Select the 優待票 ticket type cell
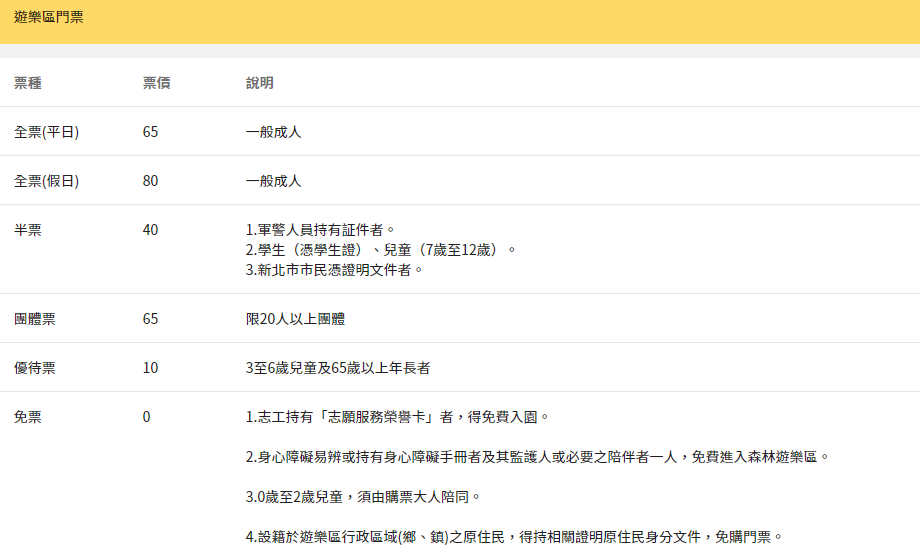 [x=35, y=368]
